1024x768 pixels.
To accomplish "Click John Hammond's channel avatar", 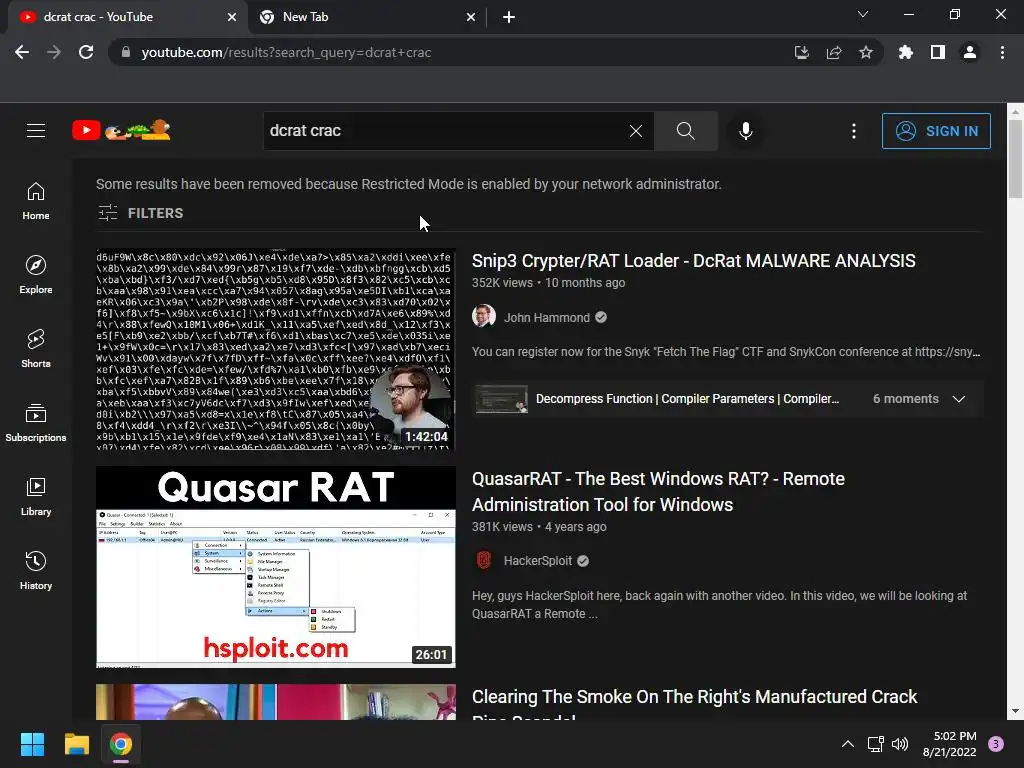I will coord(484,317).
